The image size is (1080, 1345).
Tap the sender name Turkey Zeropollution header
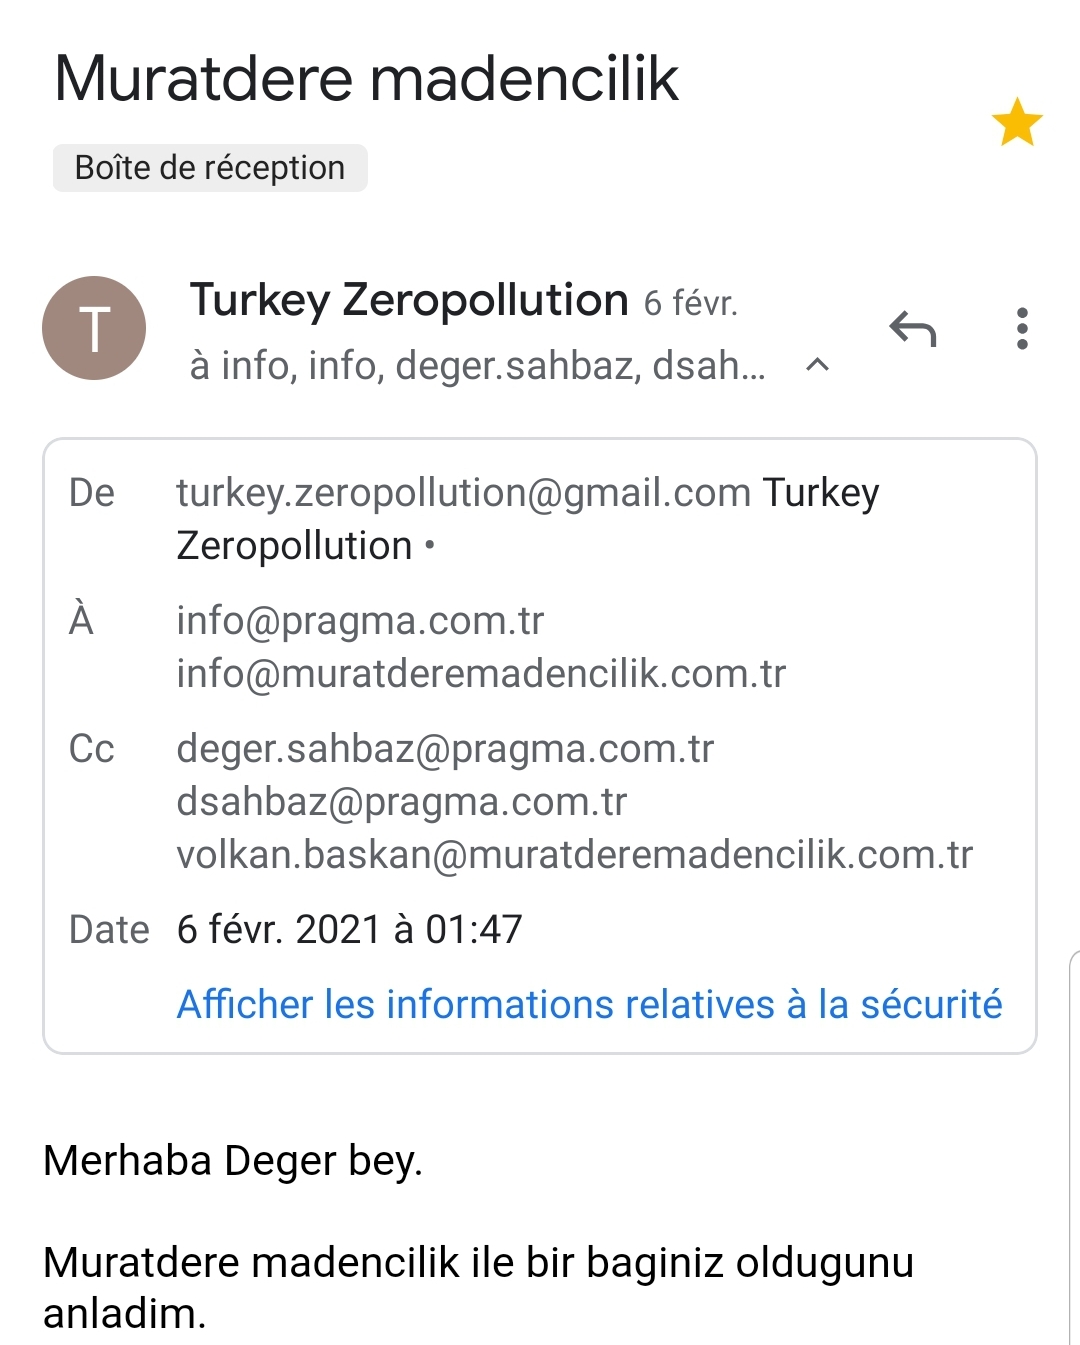(x=409, y=300)
